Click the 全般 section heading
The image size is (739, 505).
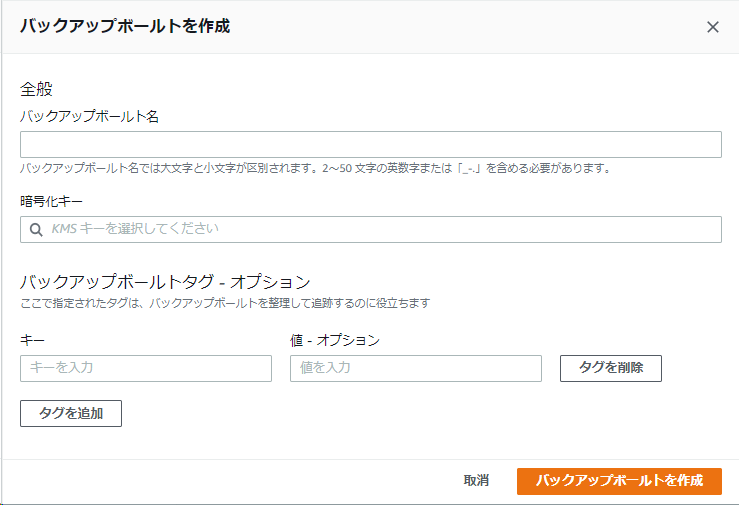coord(36,89)
